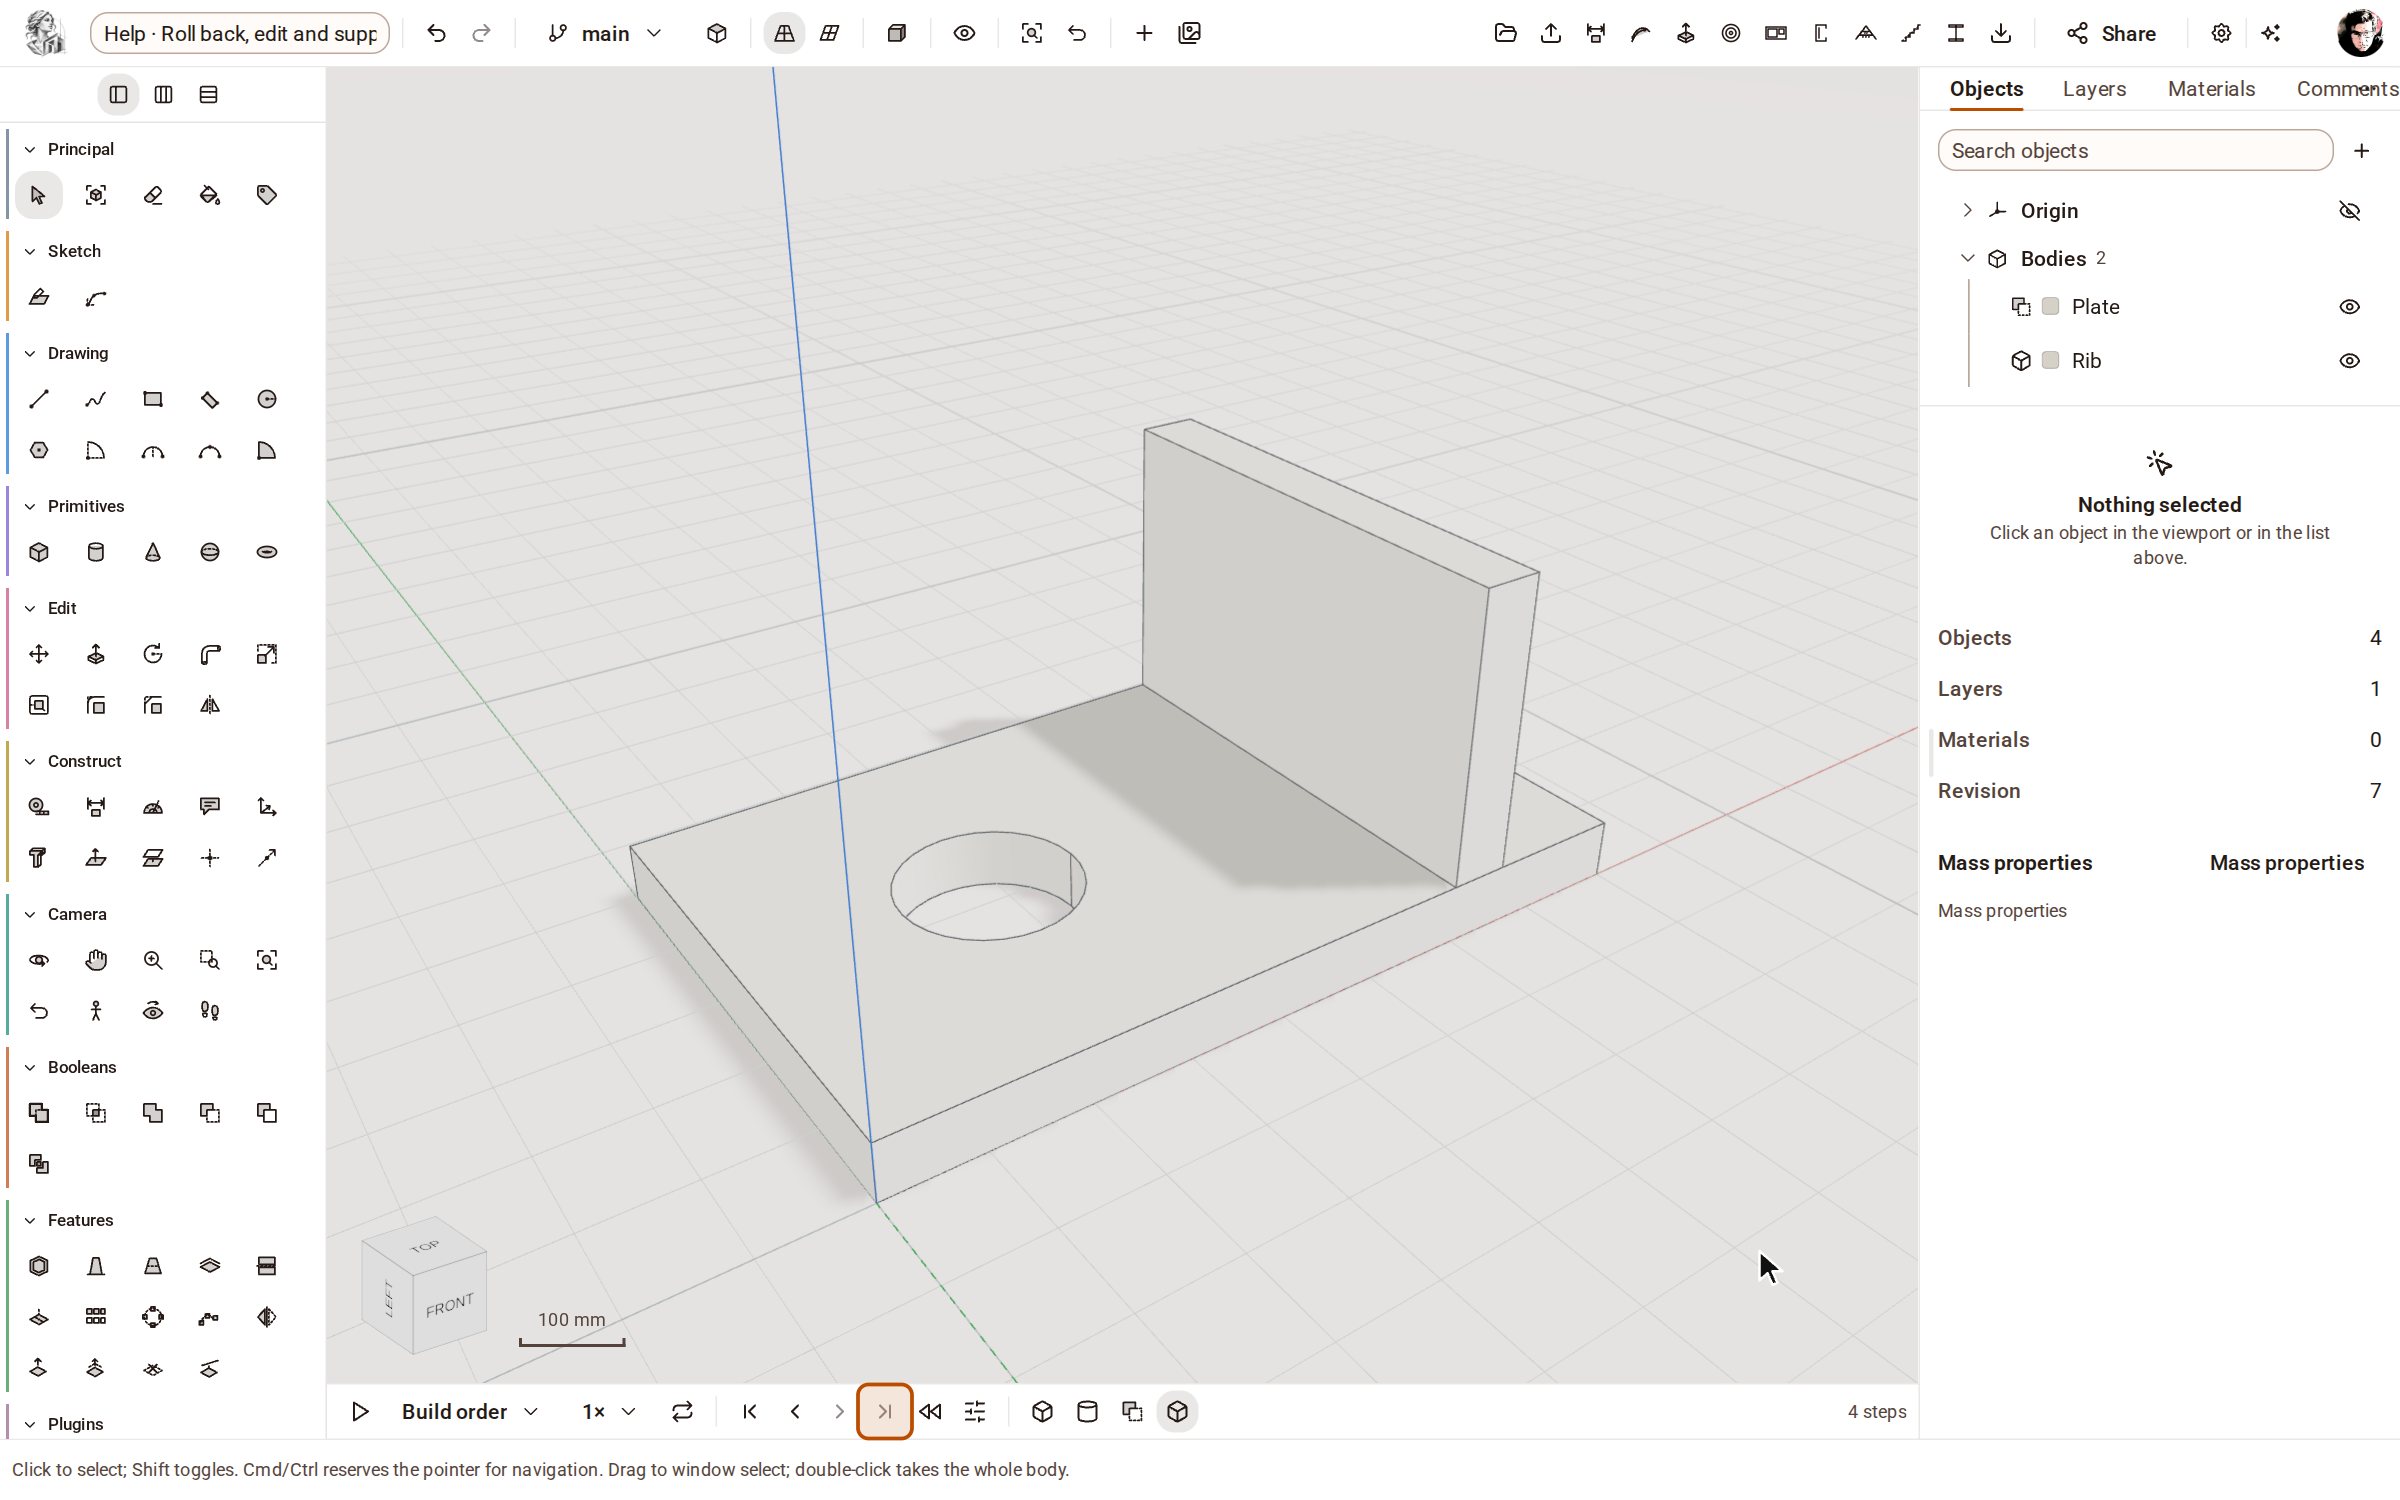Click the Zoom magnifier in Camera

153,960
